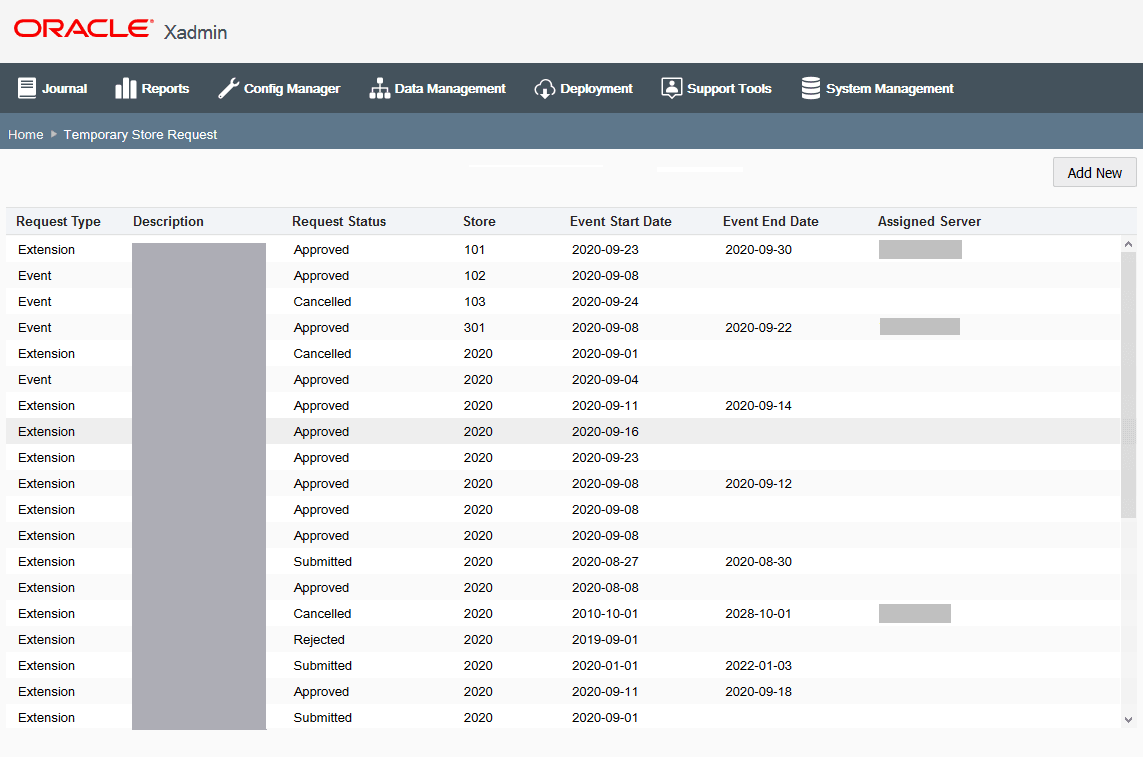Select the row with end date 2028-10-01
1143x757 pixels.
coord(563,613)
